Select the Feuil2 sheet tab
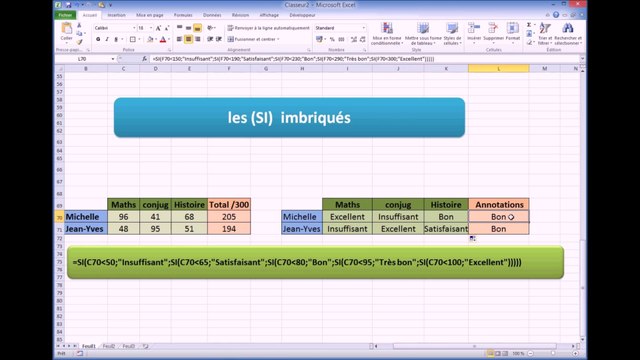The width and height of the screenshot is (640, 360). [x=109, y=346]
